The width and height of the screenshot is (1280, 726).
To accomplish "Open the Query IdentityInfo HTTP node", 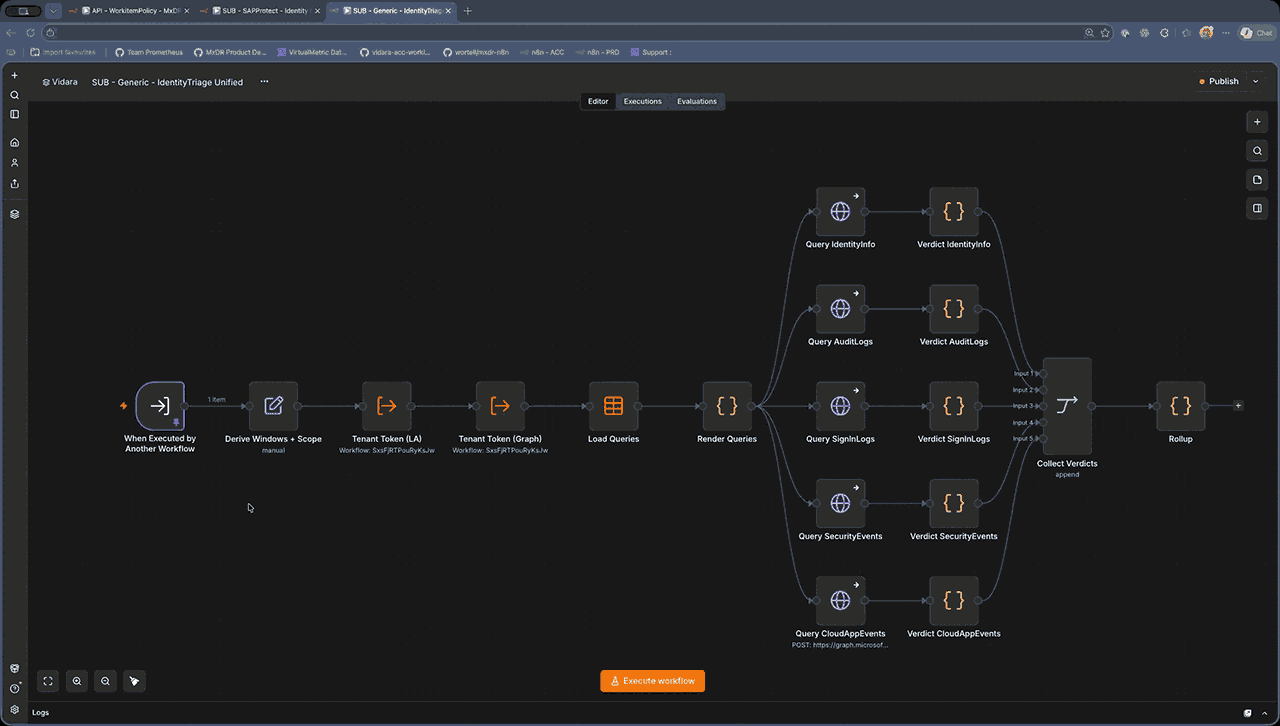I will [x=840, y=212].
